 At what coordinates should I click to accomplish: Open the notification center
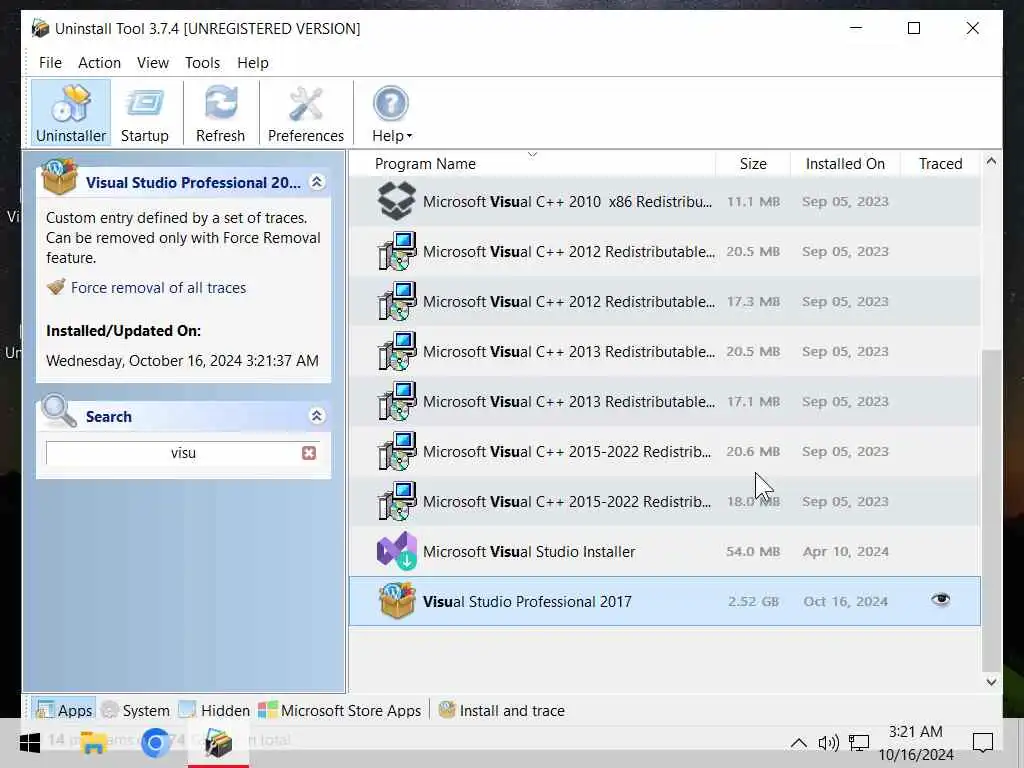[x=982, y=743]
